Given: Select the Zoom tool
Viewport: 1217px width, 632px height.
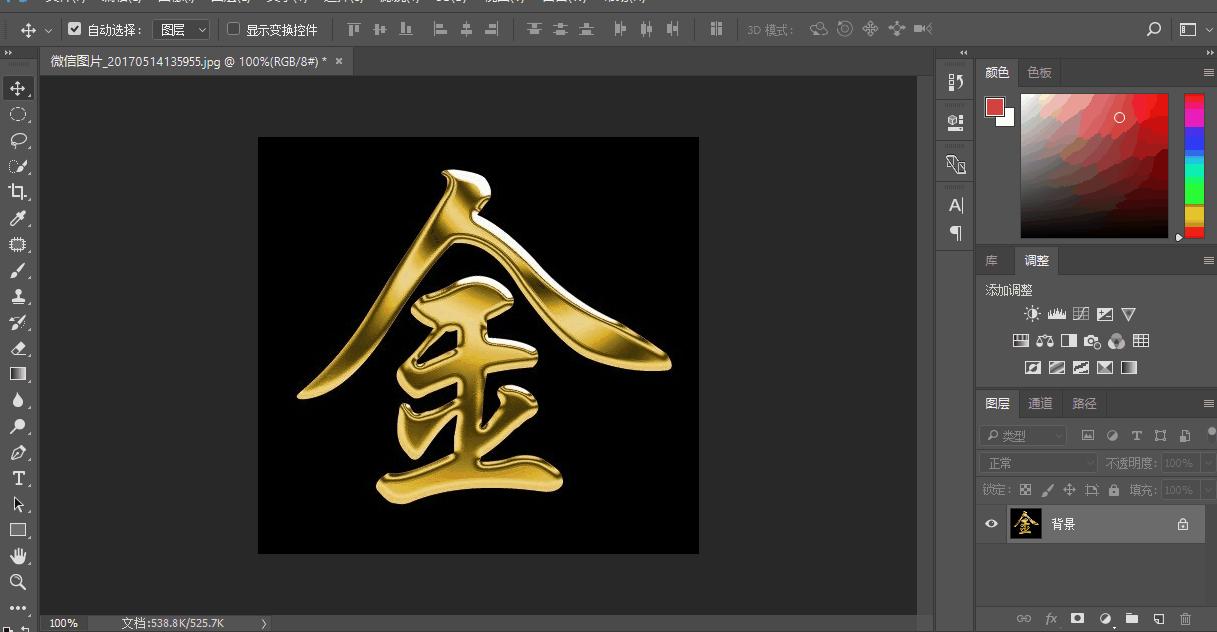Looking at the screenshot, I should click(17, 583).
